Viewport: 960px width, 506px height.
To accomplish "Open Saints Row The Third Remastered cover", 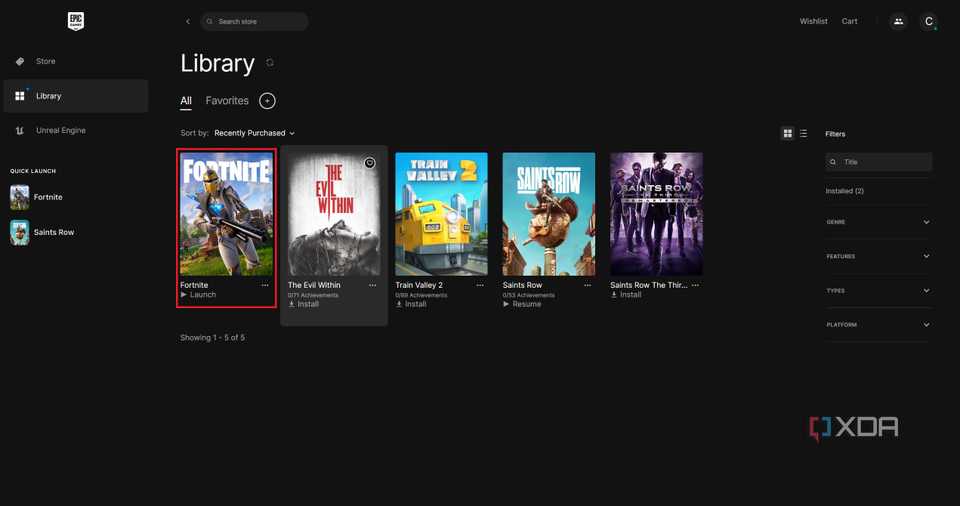I will coord(656,214).
